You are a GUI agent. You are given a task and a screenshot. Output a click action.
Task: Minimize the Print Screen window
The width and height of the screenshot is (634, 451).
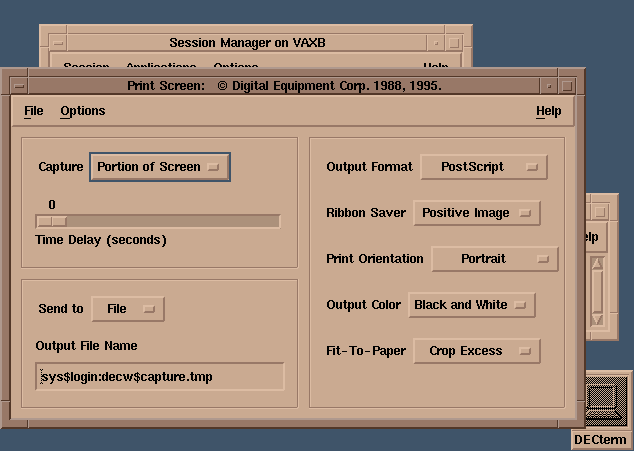(549, 86)
